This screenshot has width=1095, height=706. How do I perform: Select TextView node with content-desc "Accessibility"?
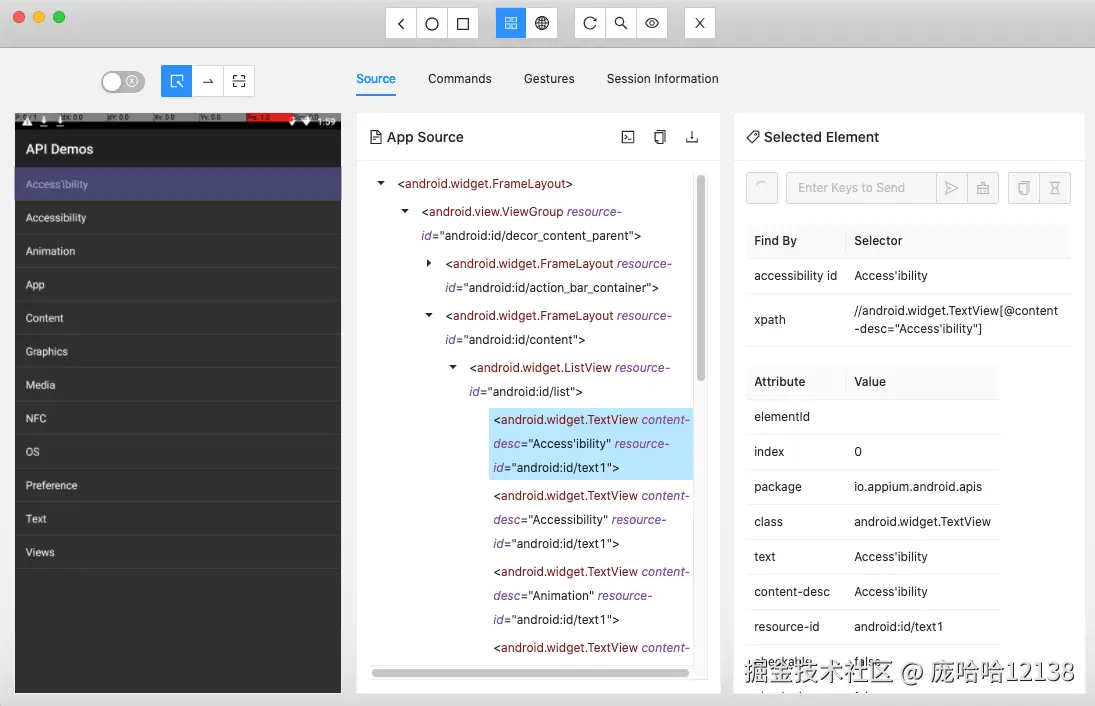(591, 520)
